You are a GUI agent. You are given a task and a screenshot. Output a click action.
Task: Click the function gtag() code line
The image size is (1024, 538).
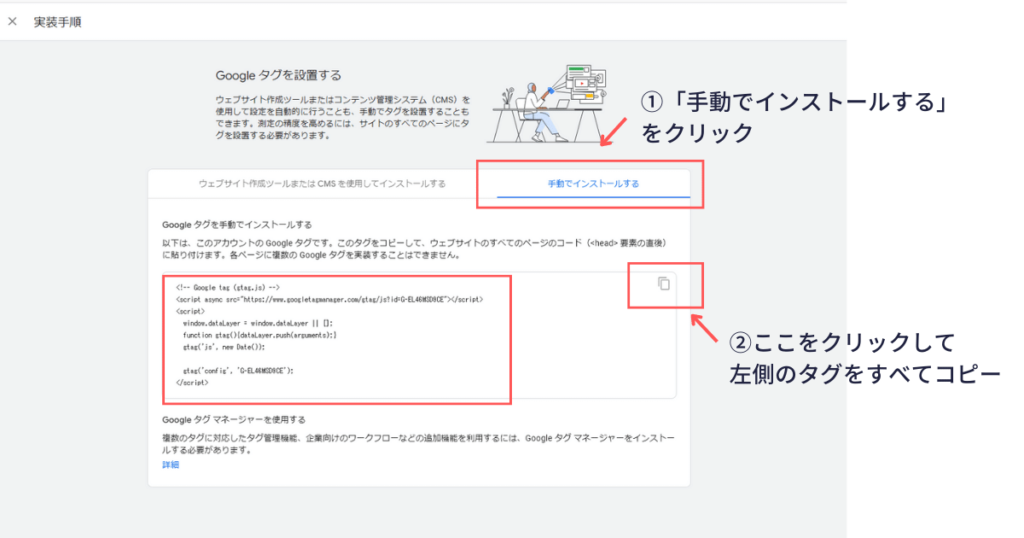[x=259, y=335]
